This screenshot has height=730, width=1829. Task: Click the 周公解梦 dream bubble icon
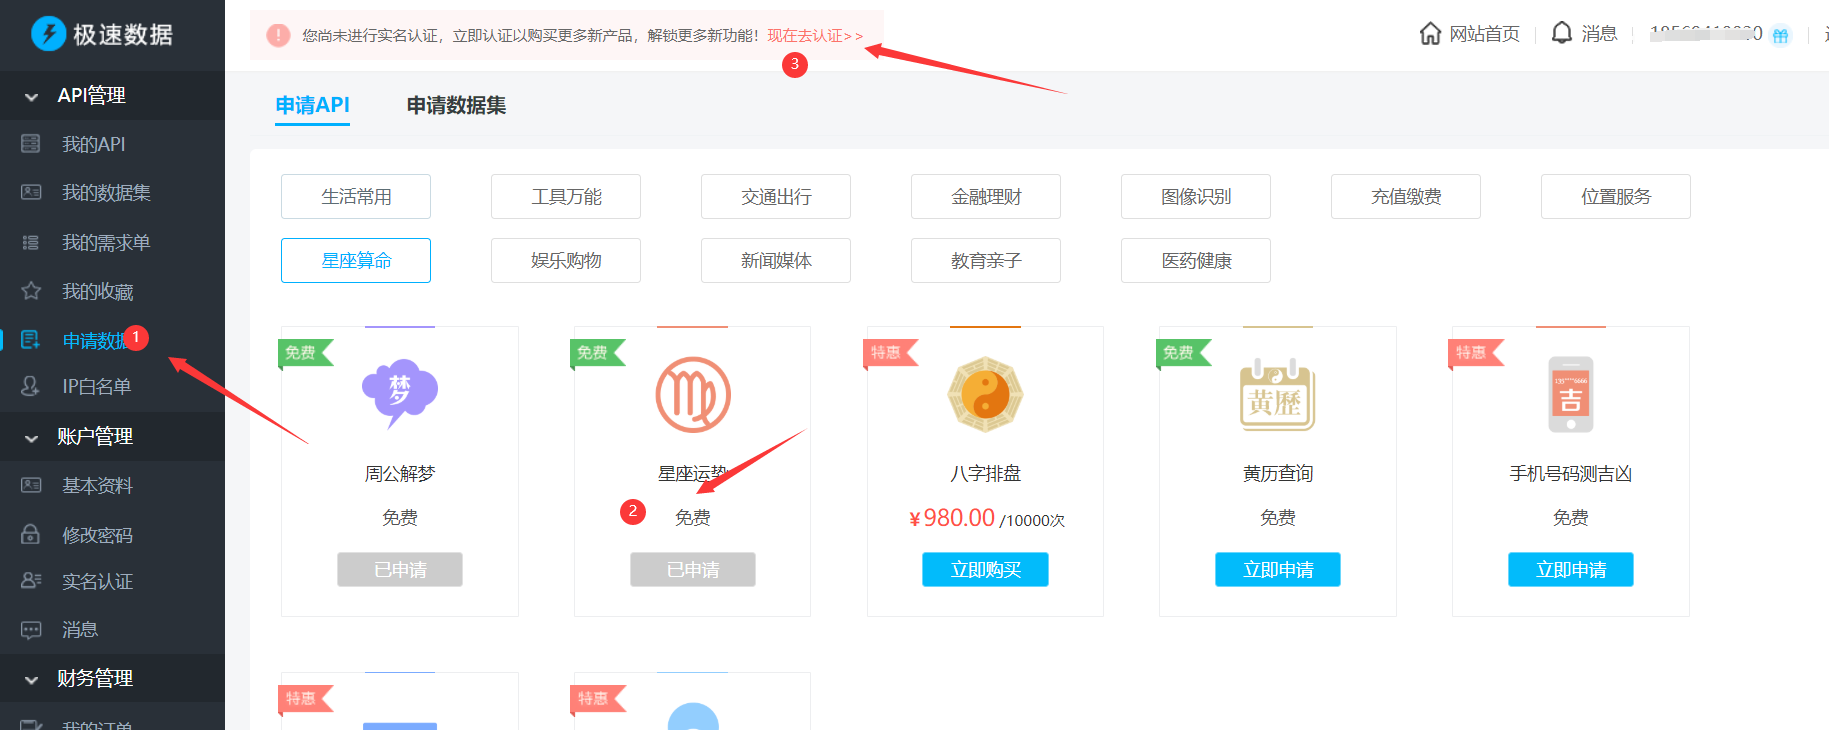pyautogui.click(x=400, y=393)
